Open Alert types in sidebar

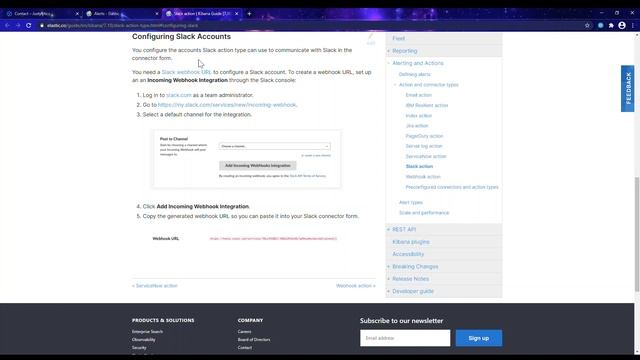coord(411,202)
